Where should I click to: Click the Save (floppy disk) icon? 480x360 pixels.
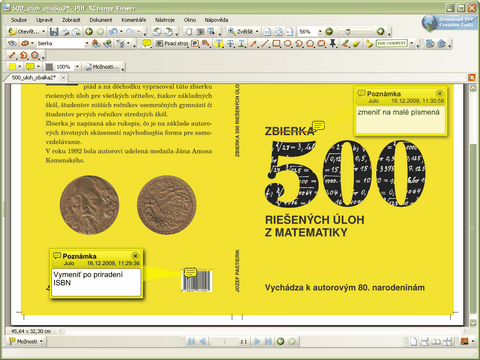[54, 32]
